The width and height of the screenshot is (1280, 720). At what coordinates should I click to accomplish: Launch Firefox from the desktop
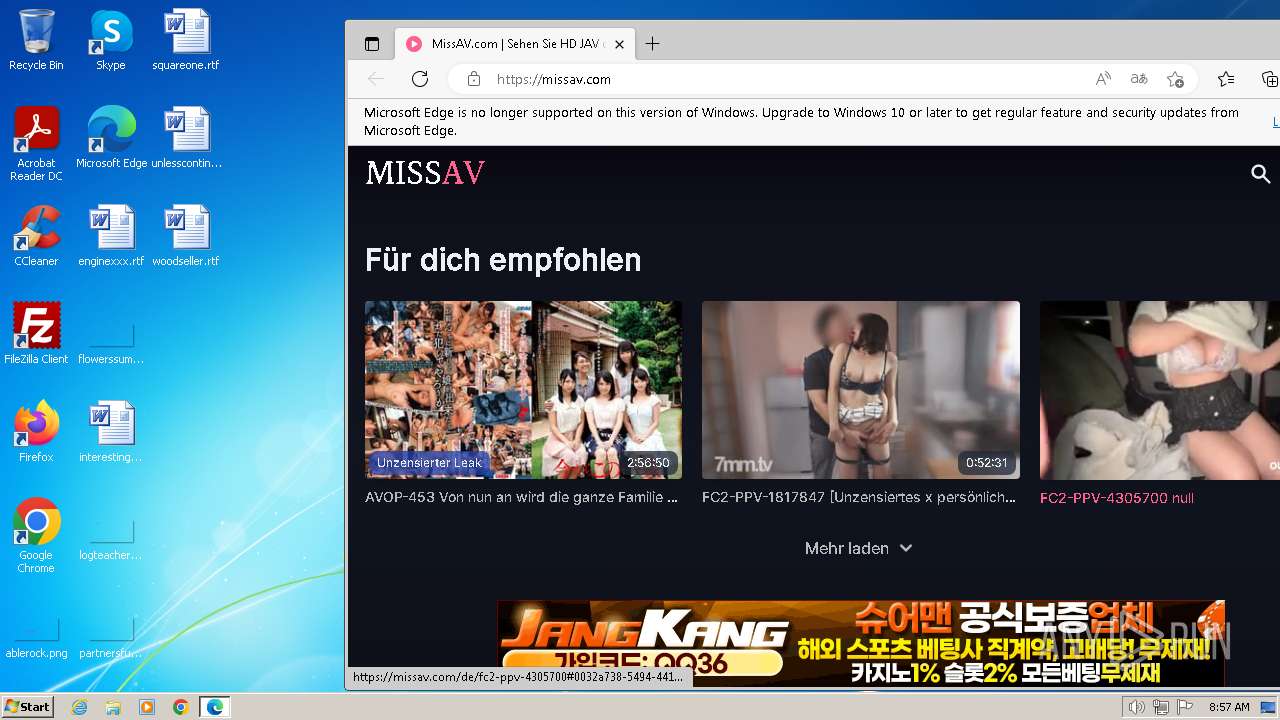[36, 432]
